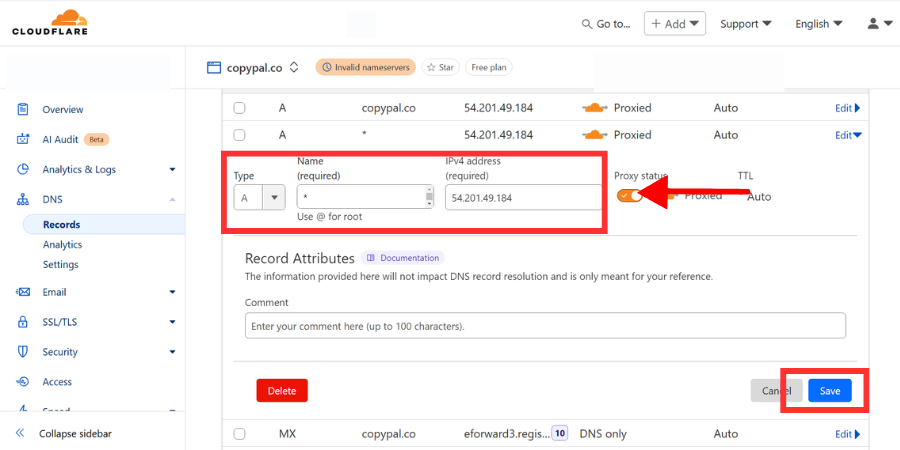Open the Add dropdown in header

pos(674,24)
